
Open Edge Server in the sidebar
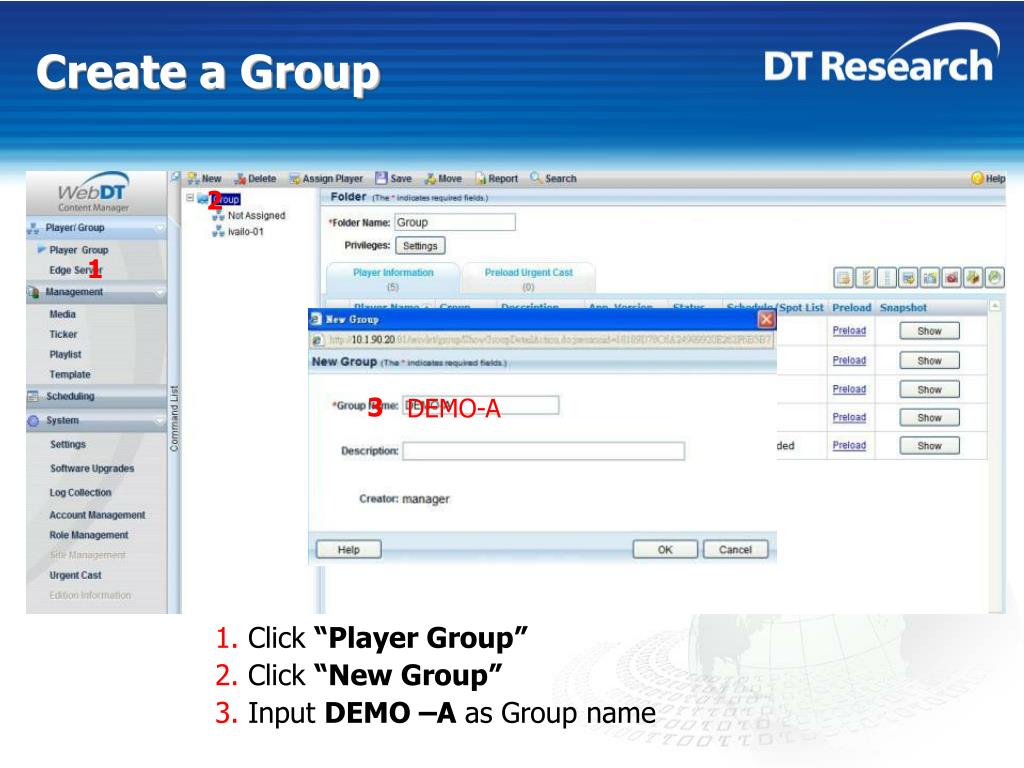76,270
